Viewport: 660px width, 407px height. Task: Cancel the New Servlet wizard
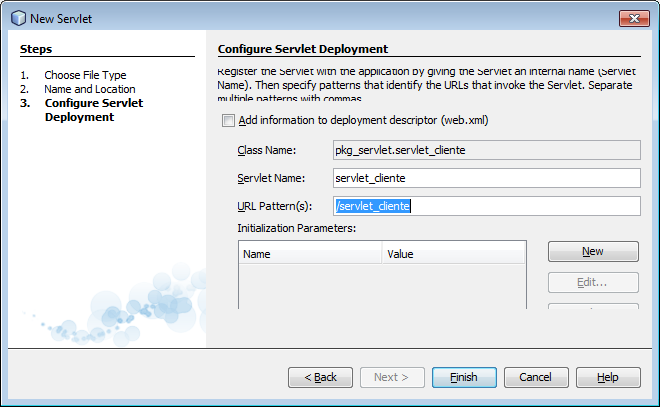(x=536, y=377)
